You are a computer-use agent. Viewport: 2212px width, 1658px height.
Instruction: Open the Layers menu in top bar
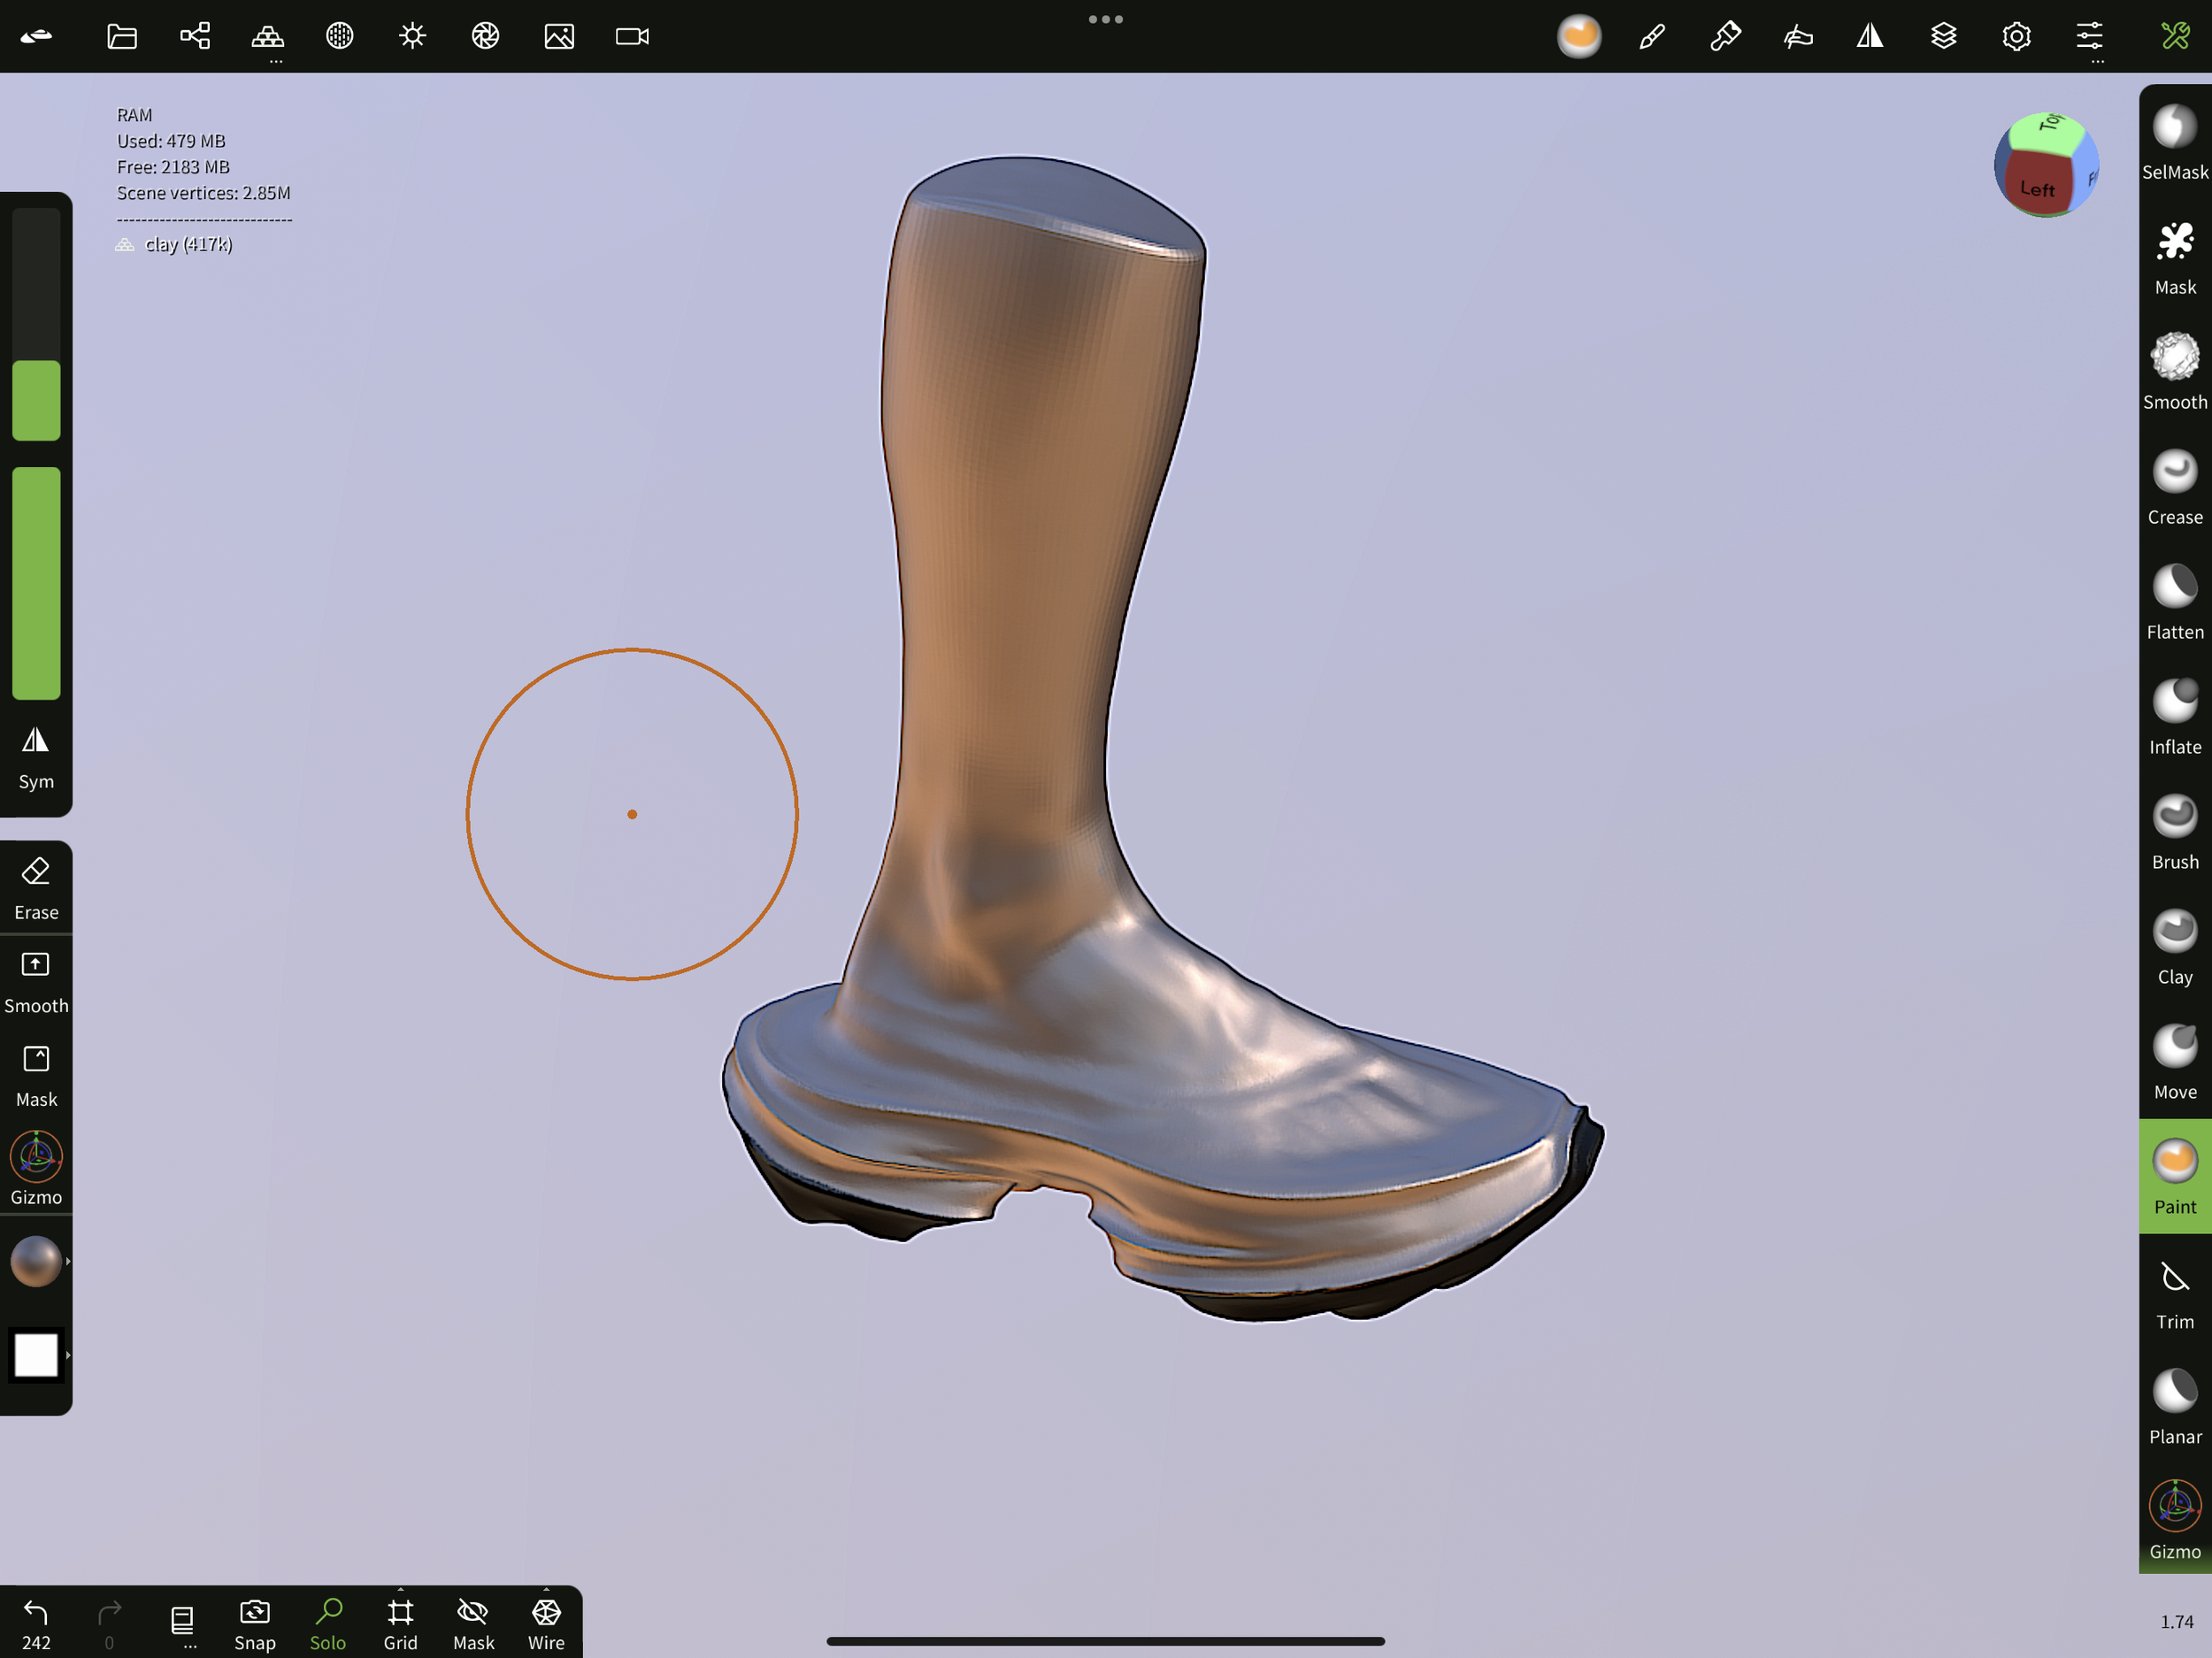[x=1943, y=36]
